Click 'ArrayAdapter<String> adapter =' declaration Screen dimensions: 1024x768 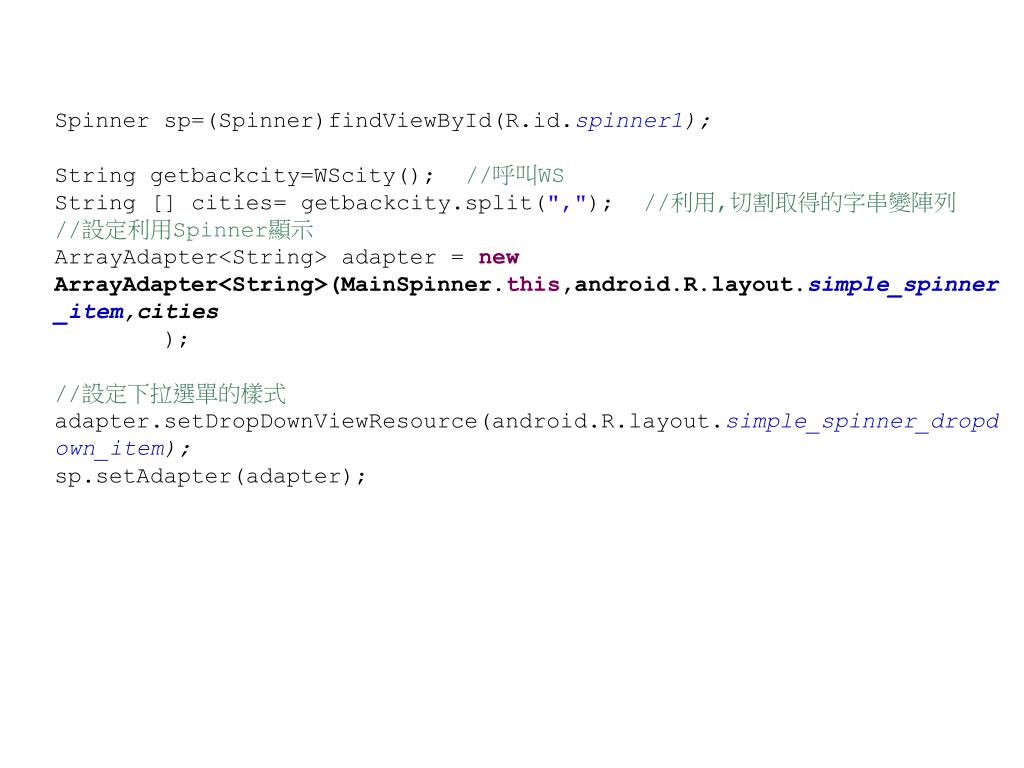[x=259, y=257]
